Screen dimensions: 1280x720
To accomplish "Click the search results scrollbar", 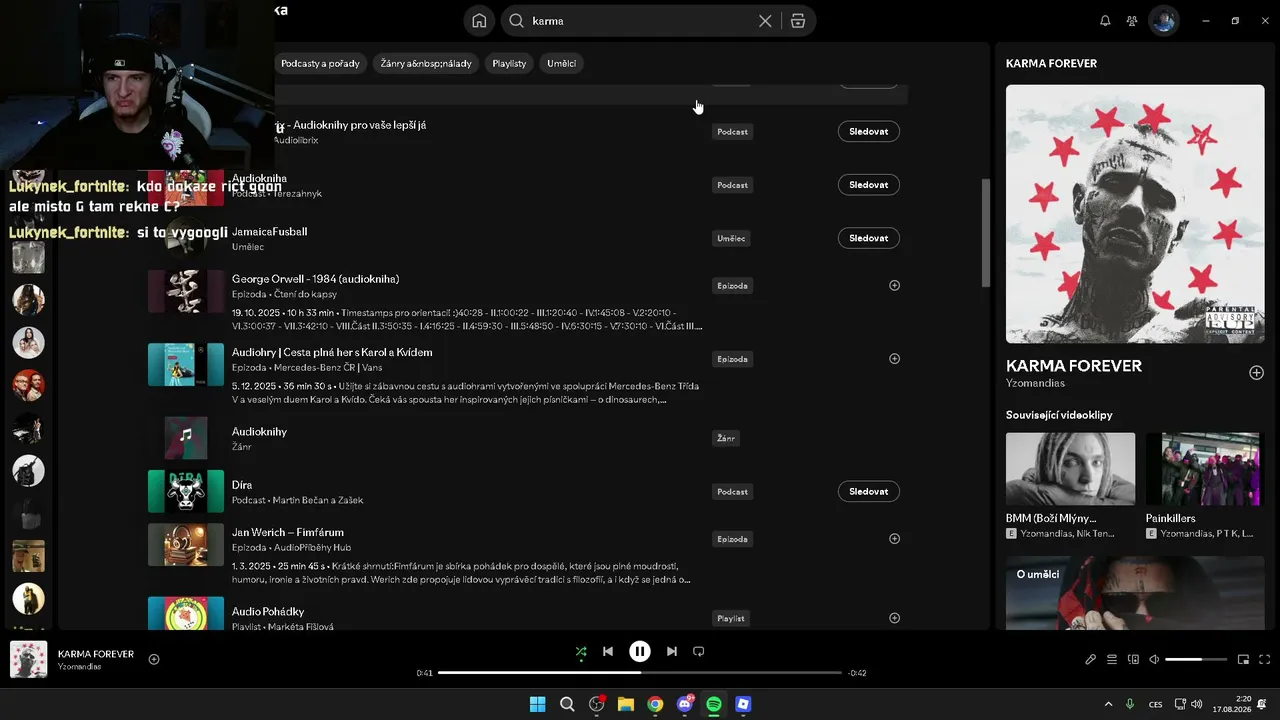I will (985, 233).
